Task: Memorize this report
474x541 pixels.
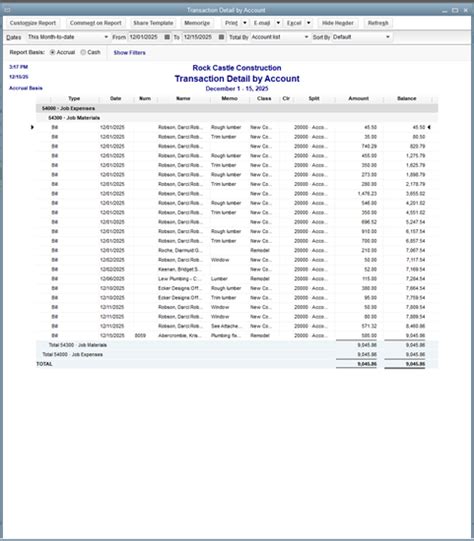Action: tap(197, 23)
